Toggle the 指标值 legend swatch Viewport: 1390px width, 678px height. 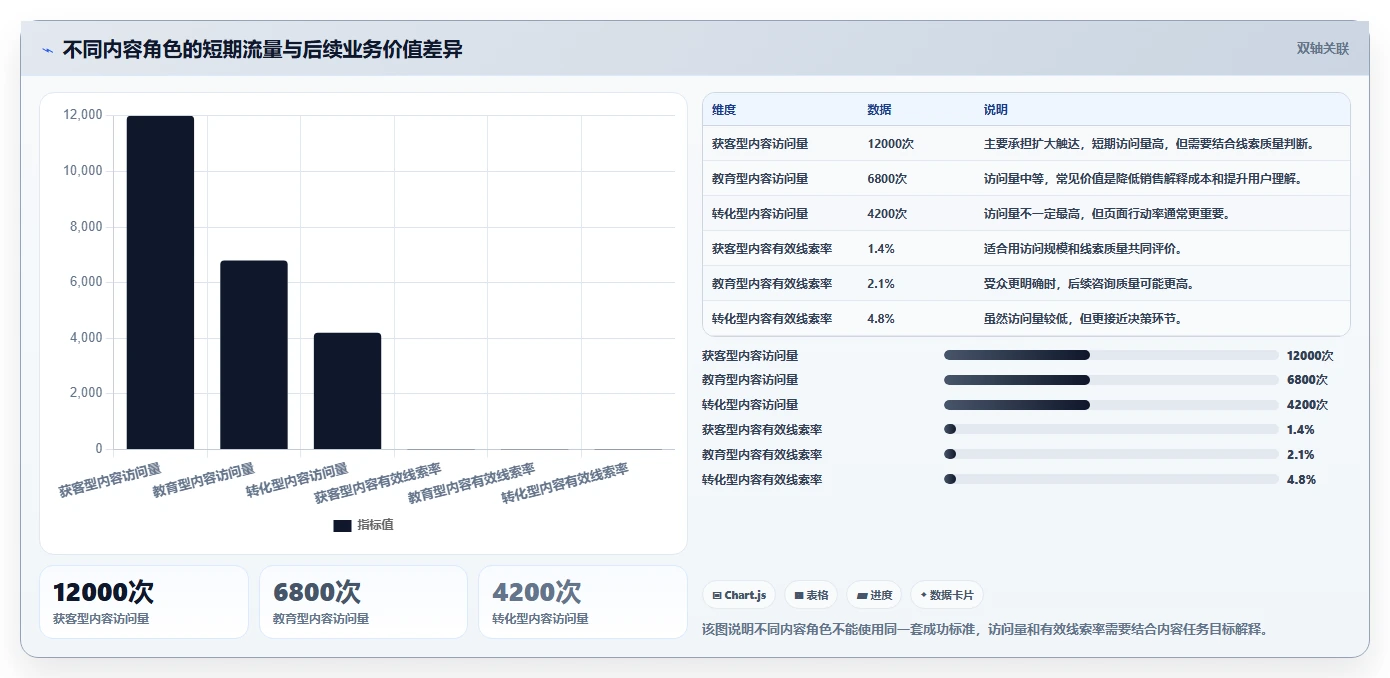click(x=342, y=525)
